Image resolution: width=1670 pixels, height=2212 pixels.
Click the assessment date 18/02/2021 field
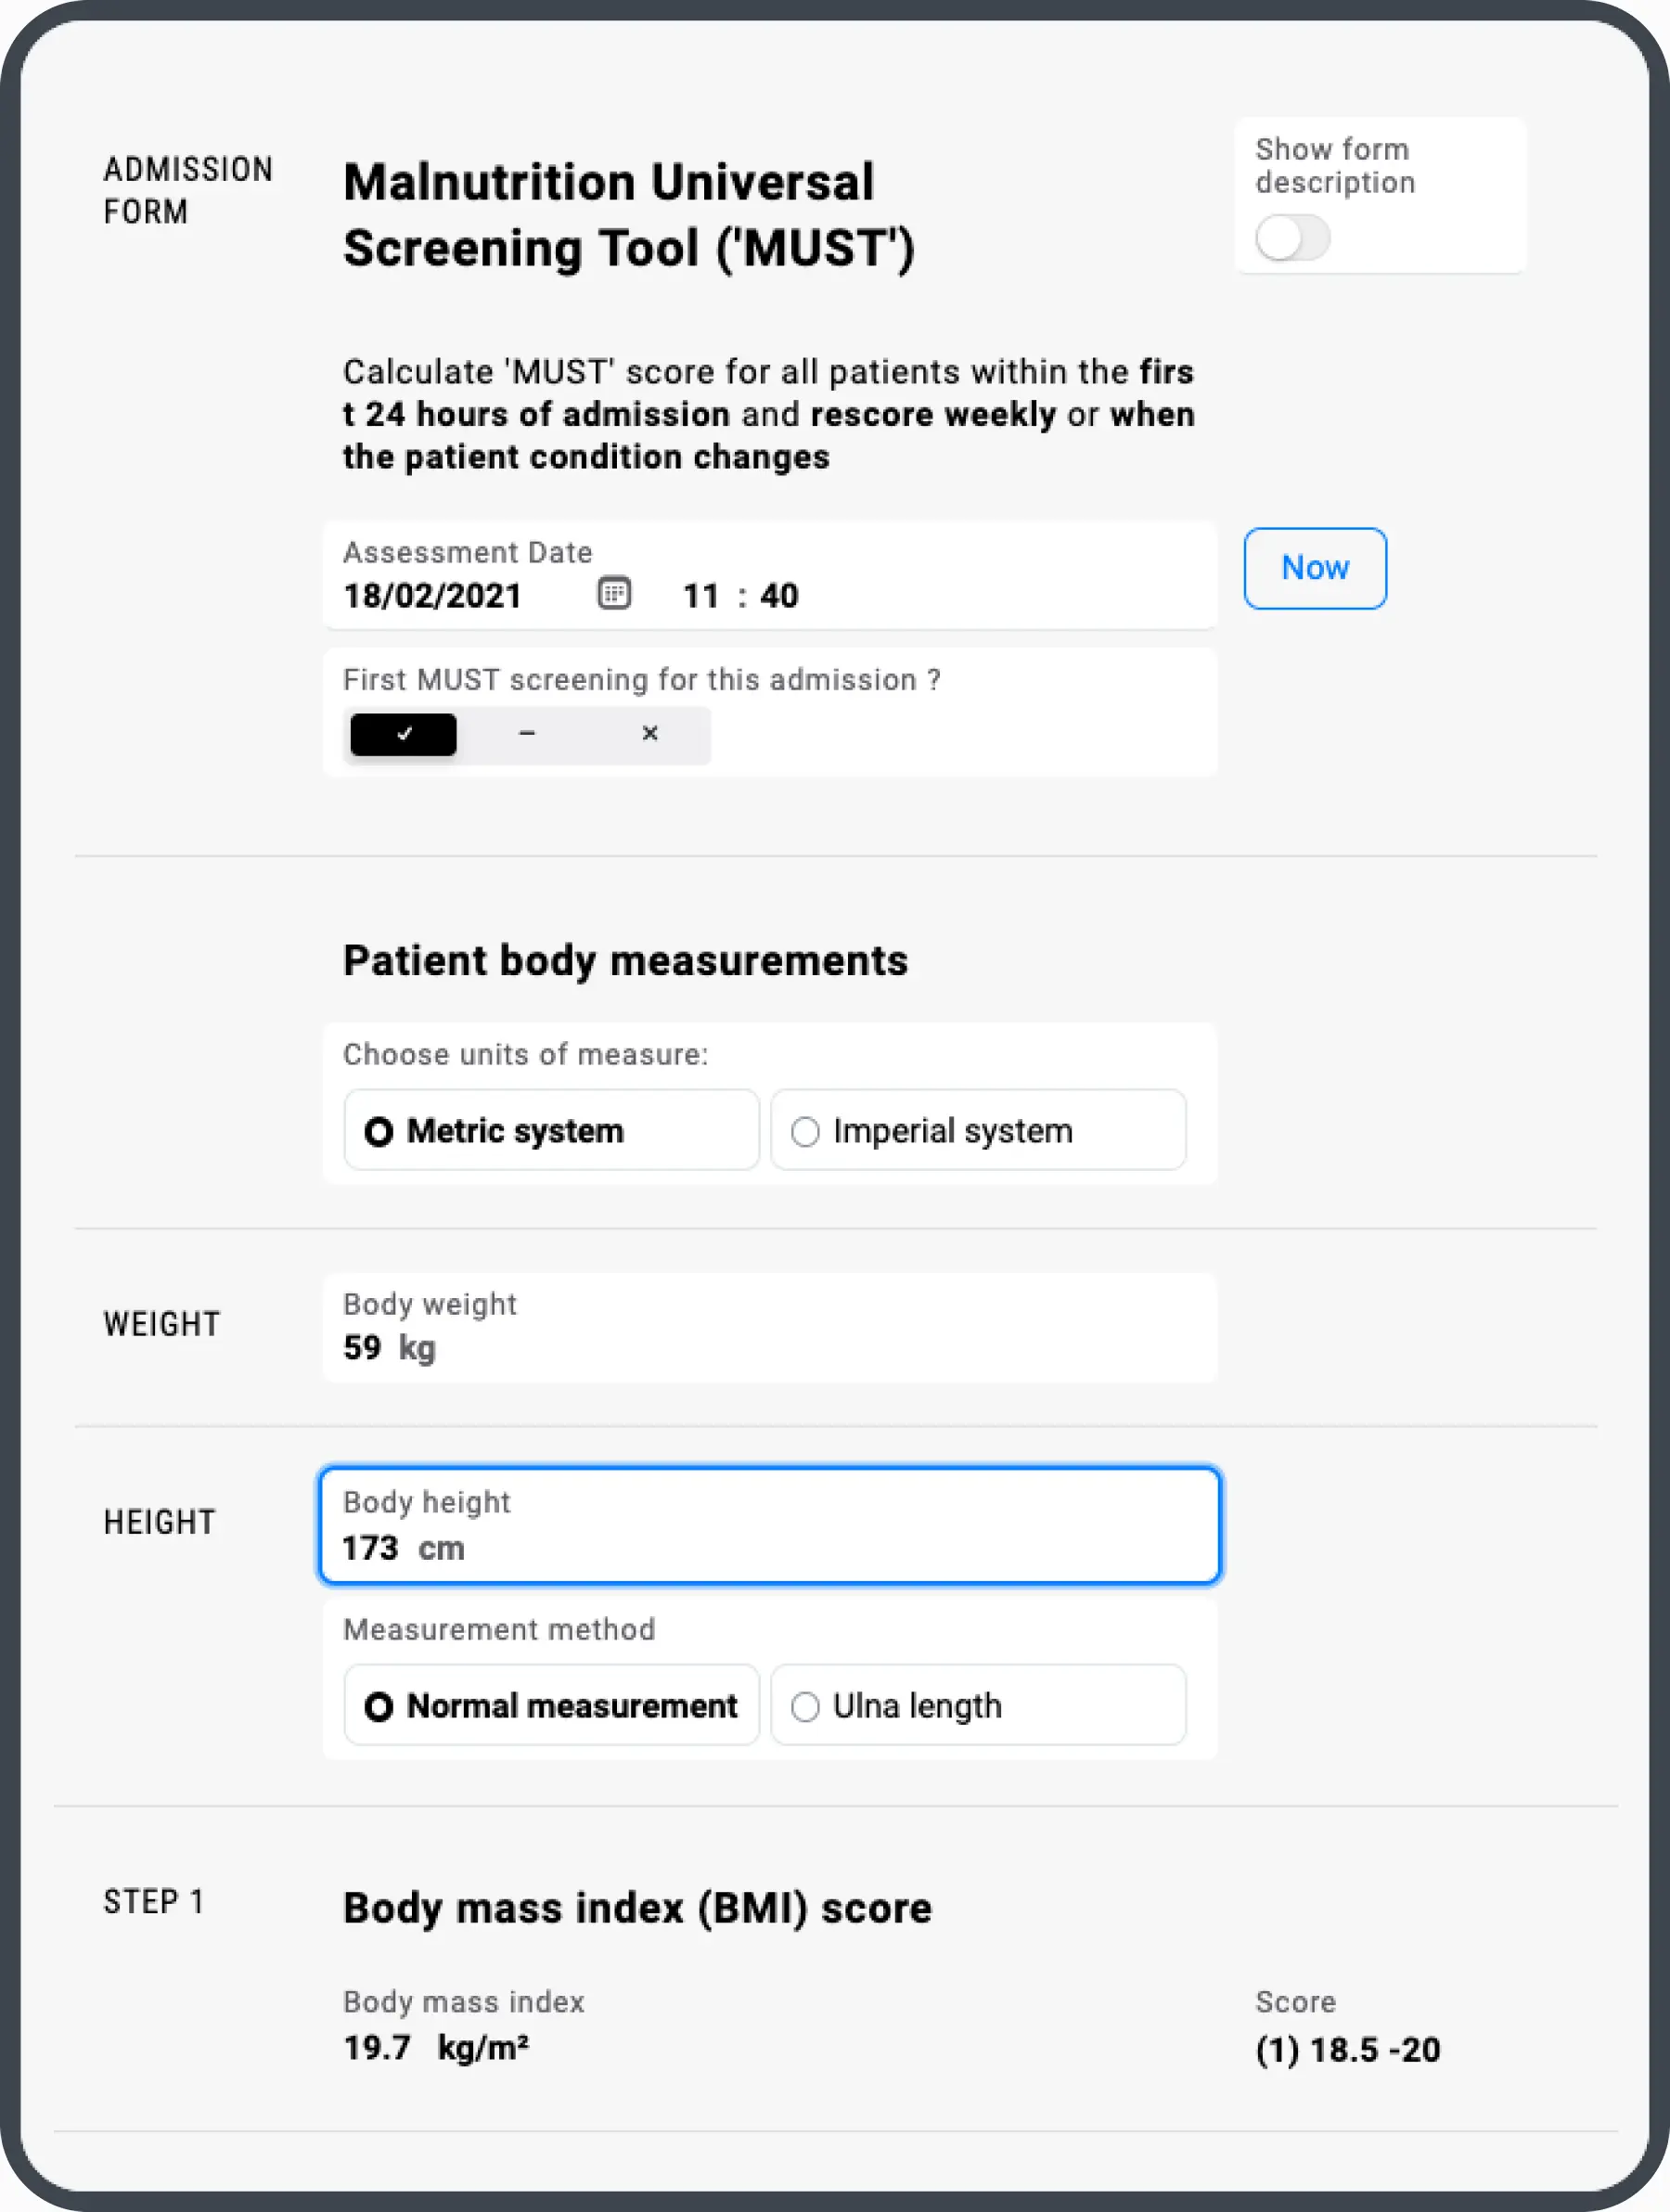coord(432,596)
